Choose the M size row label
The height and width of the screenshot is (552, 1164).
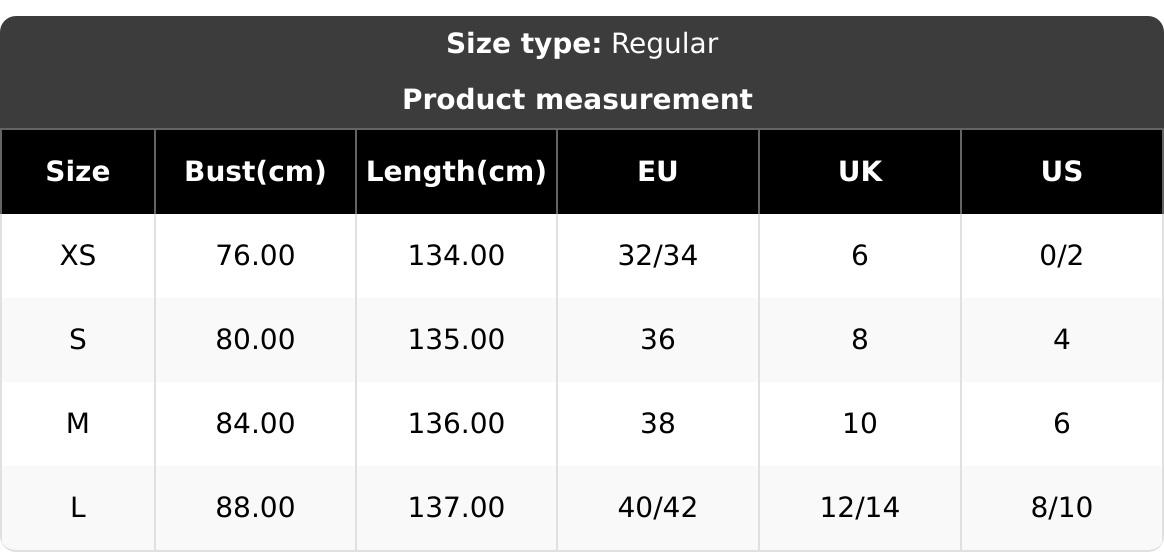tap(78, 424)
